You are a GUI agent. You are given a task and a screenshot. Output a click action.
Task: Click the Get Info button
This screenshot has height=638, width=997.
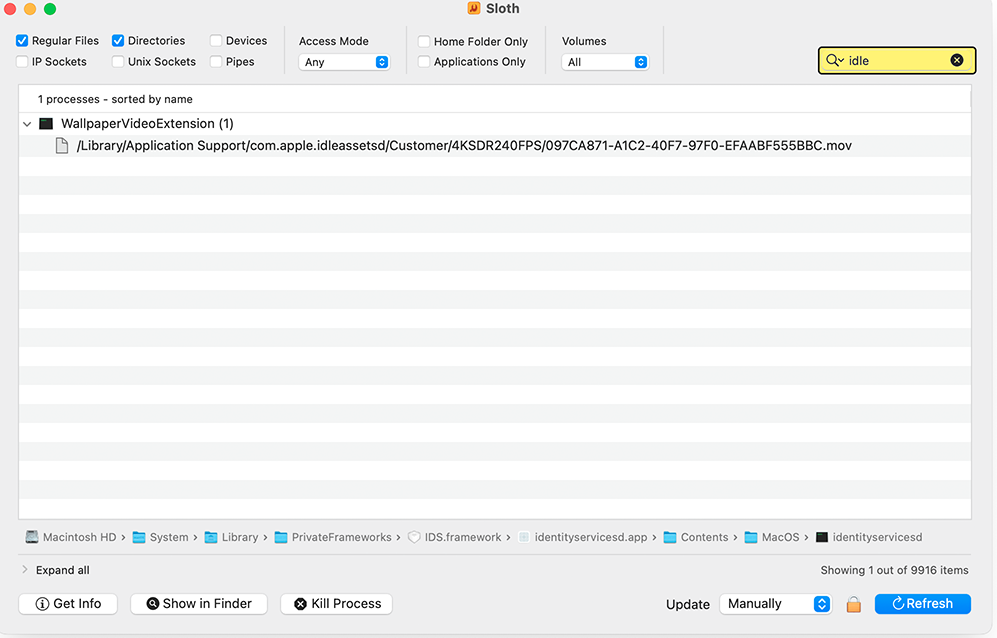point(68,604)
